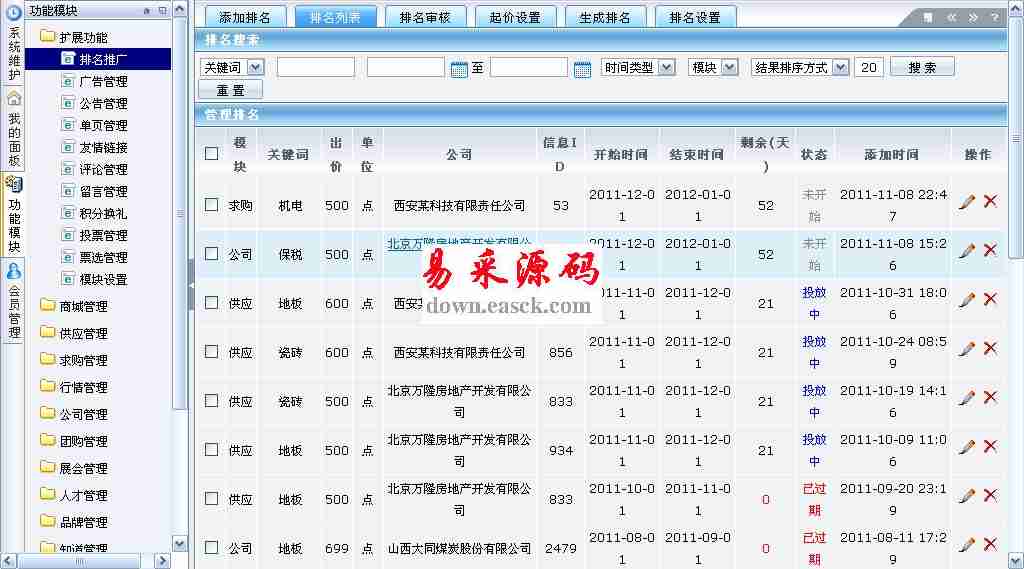Select checkbox of 山西大同煤炭股份有限公司 row
The height and width of the screenshot is (569, 1024).
pyautogui.click(x=211, y=548)
